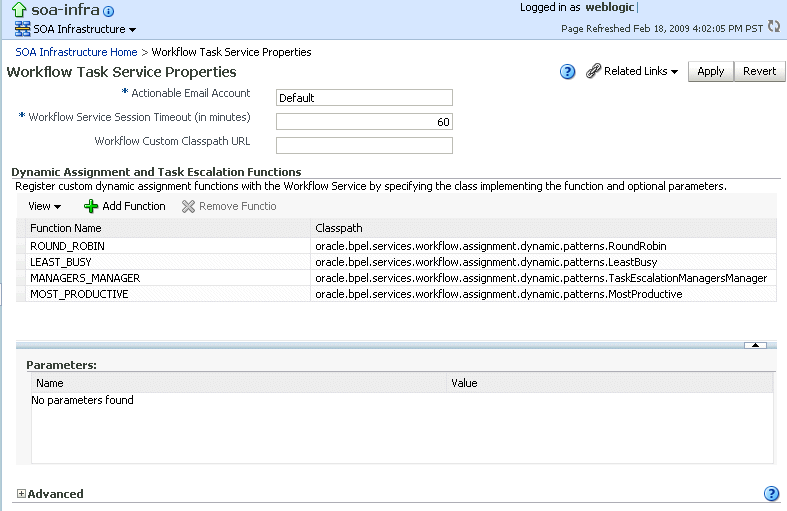This screenshot has width=787, height=511.
Task: Click the SOA Infrastructure menu icon
Action: (22, 29)
